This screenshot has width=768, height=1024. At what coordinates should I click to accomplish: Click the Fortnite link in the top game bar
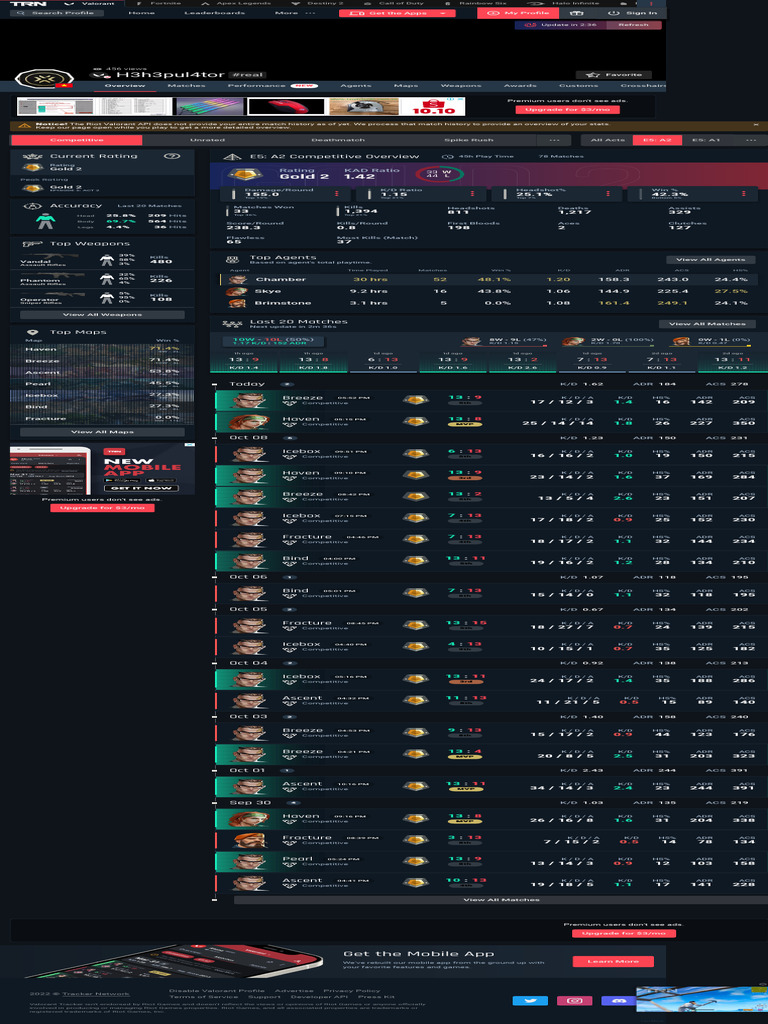click(161, 3)
